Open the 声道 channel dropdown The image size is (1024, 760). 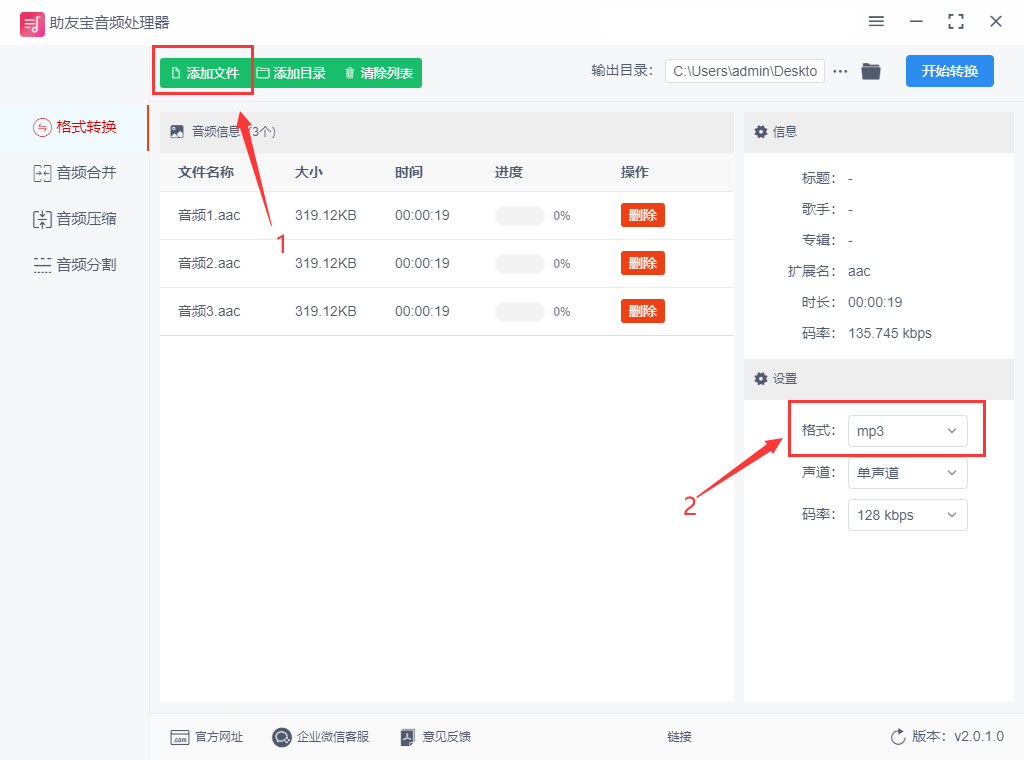tap(907, 473)
